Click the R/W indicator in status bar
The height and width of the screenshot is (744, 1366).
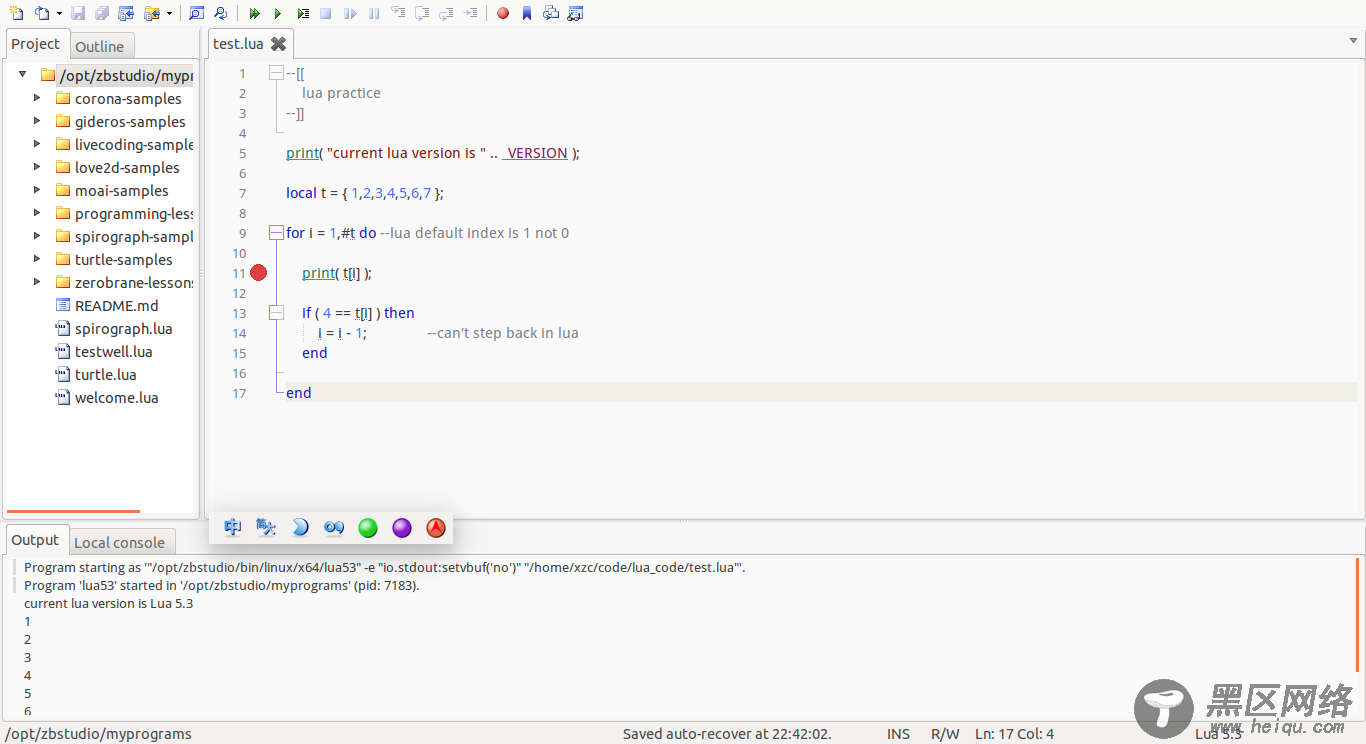click(x=945, y=734)
